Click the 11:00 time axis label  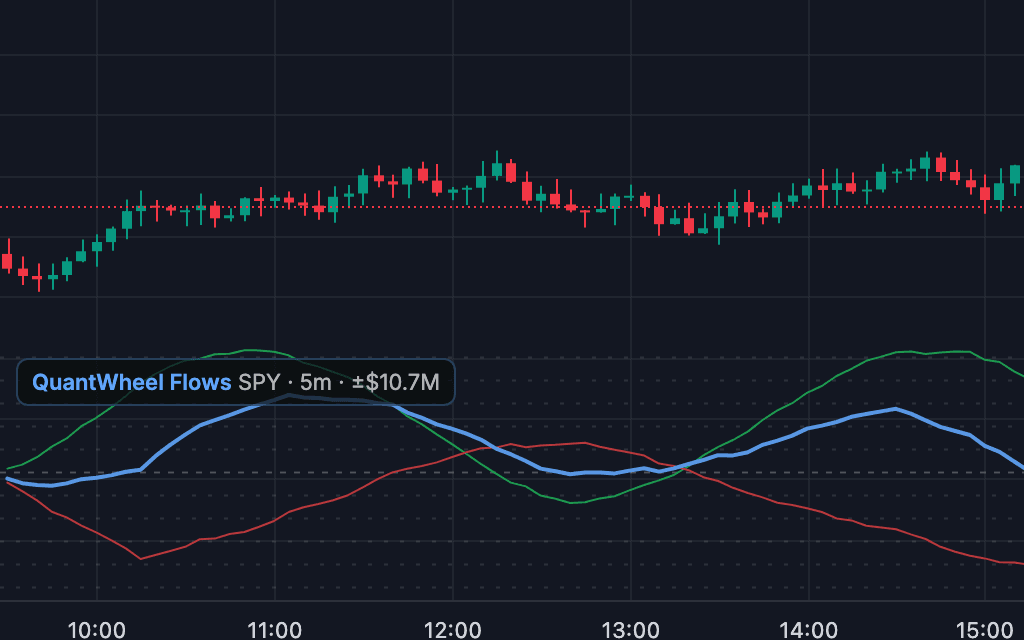[274, 630]
